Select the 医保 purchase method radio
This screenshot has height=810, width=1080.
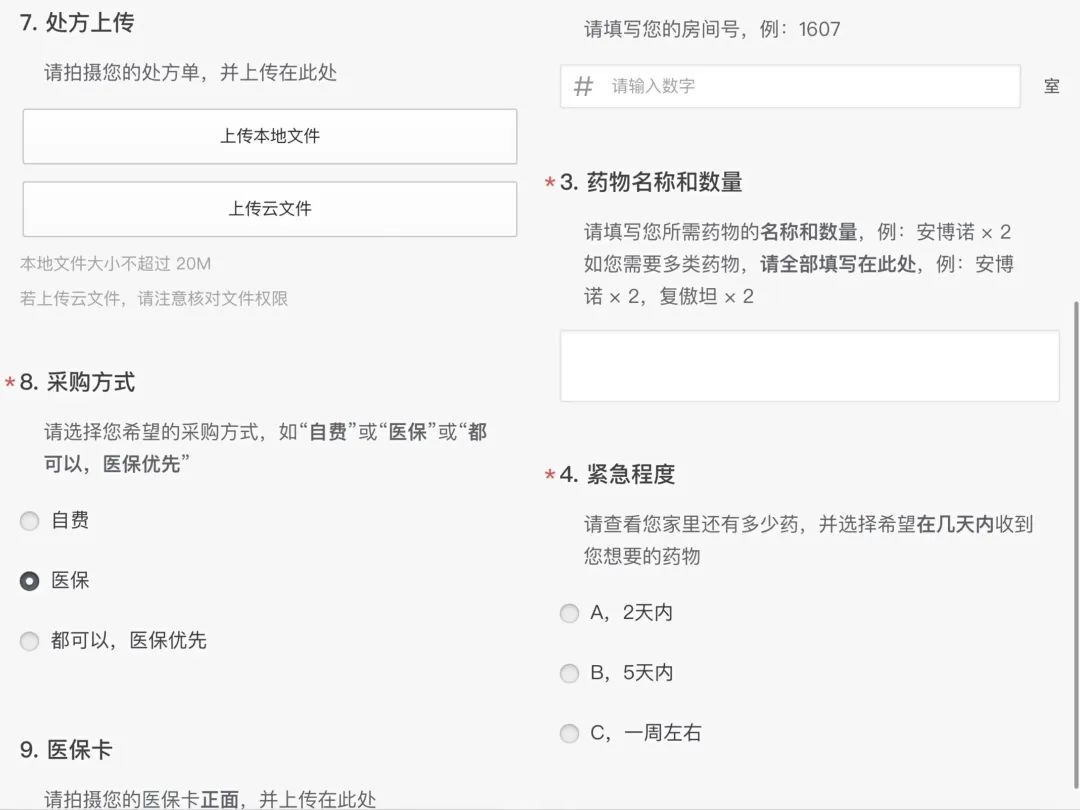point(30,581)
